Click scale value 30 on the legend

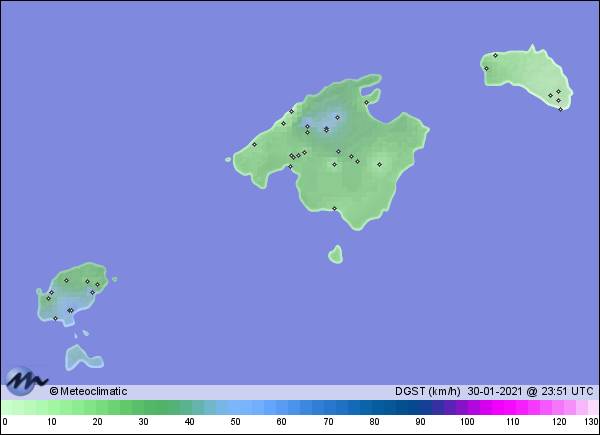pyautogui.click(x=143, y=422)
